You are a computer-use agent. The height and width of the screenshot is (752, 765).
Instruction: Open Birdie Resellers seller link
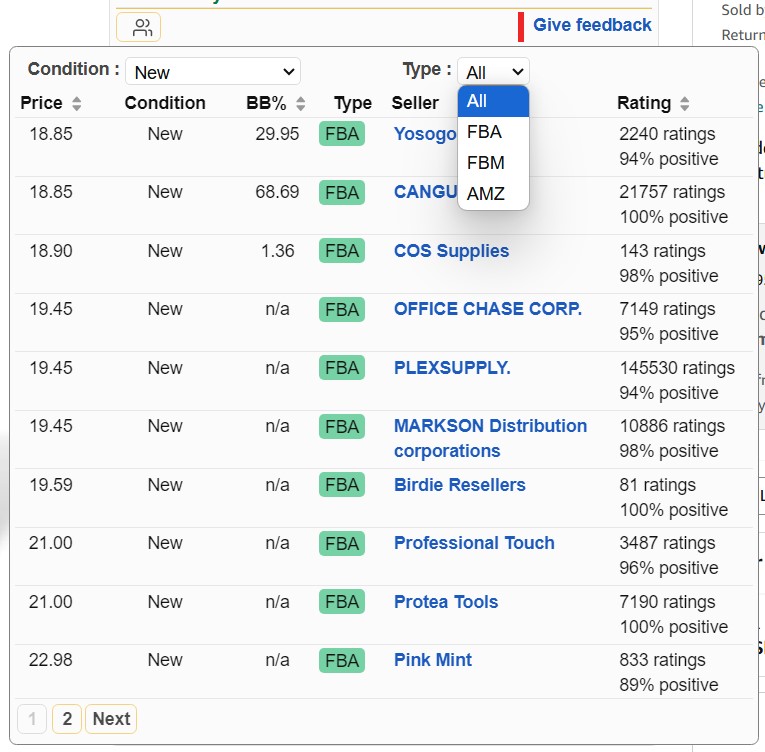(x=460, y=485)
